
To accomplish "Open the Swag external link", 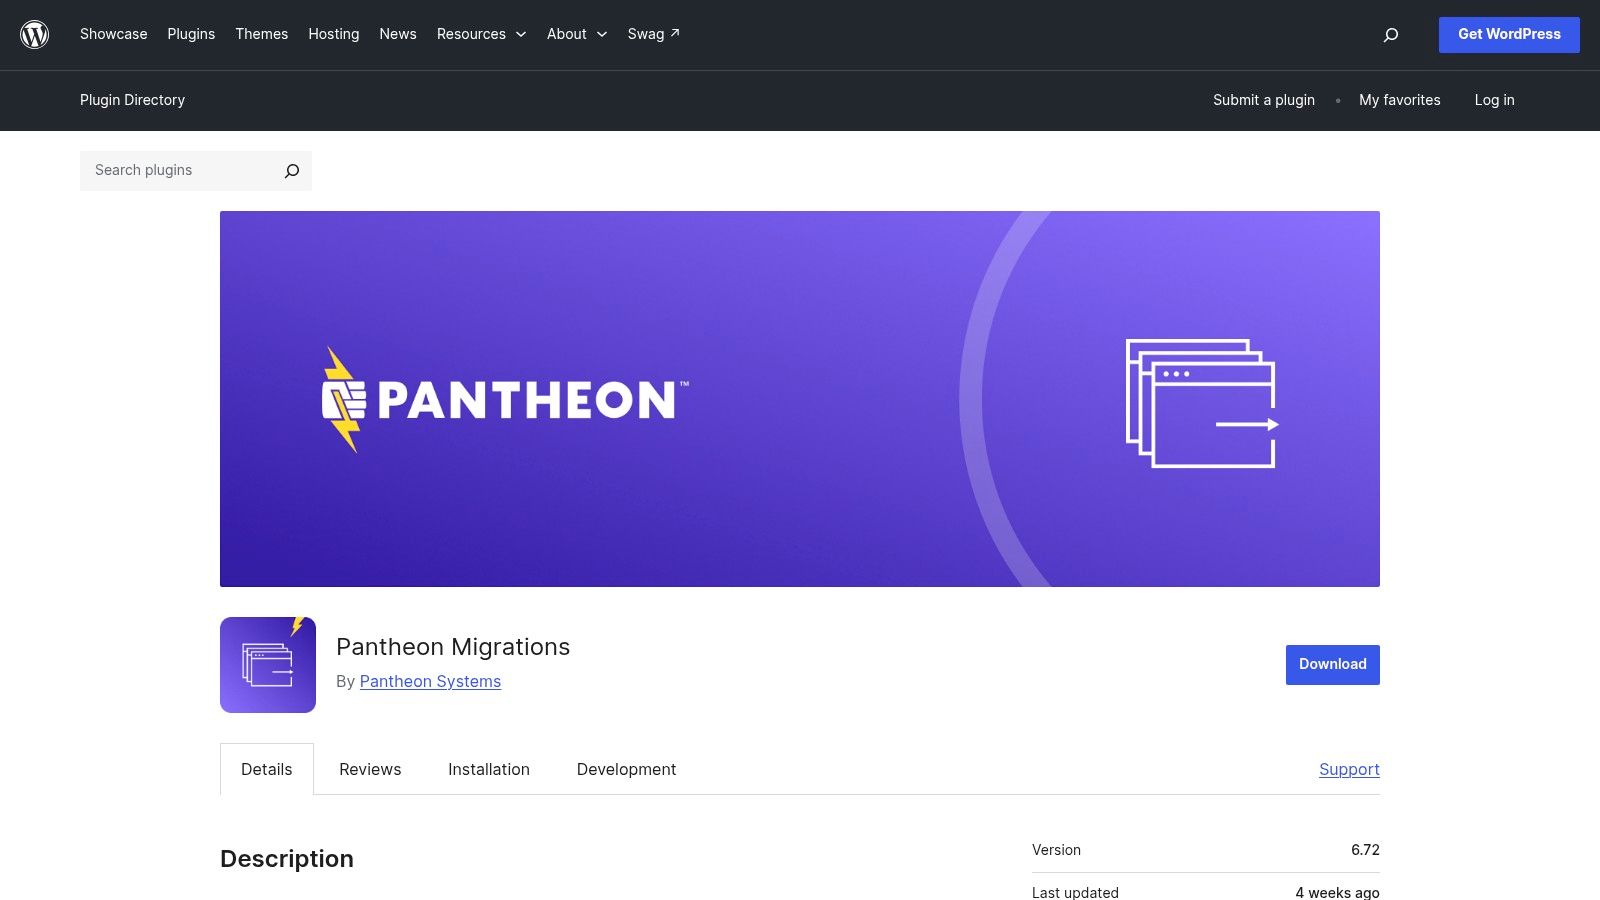I will pyautogui.click(x=653, y=34).
